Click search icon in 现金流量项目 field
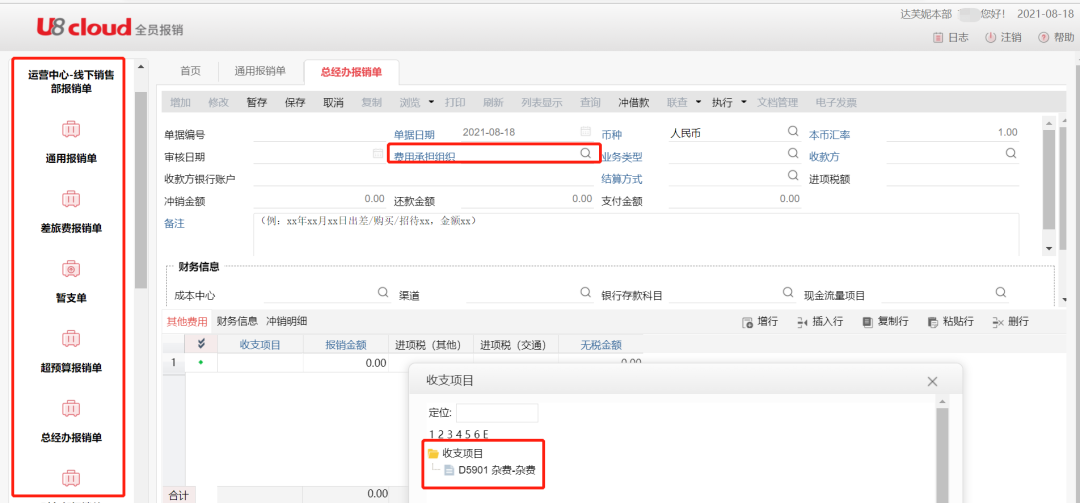This screenshot has height=503, width=1080. click(1001, 292)
